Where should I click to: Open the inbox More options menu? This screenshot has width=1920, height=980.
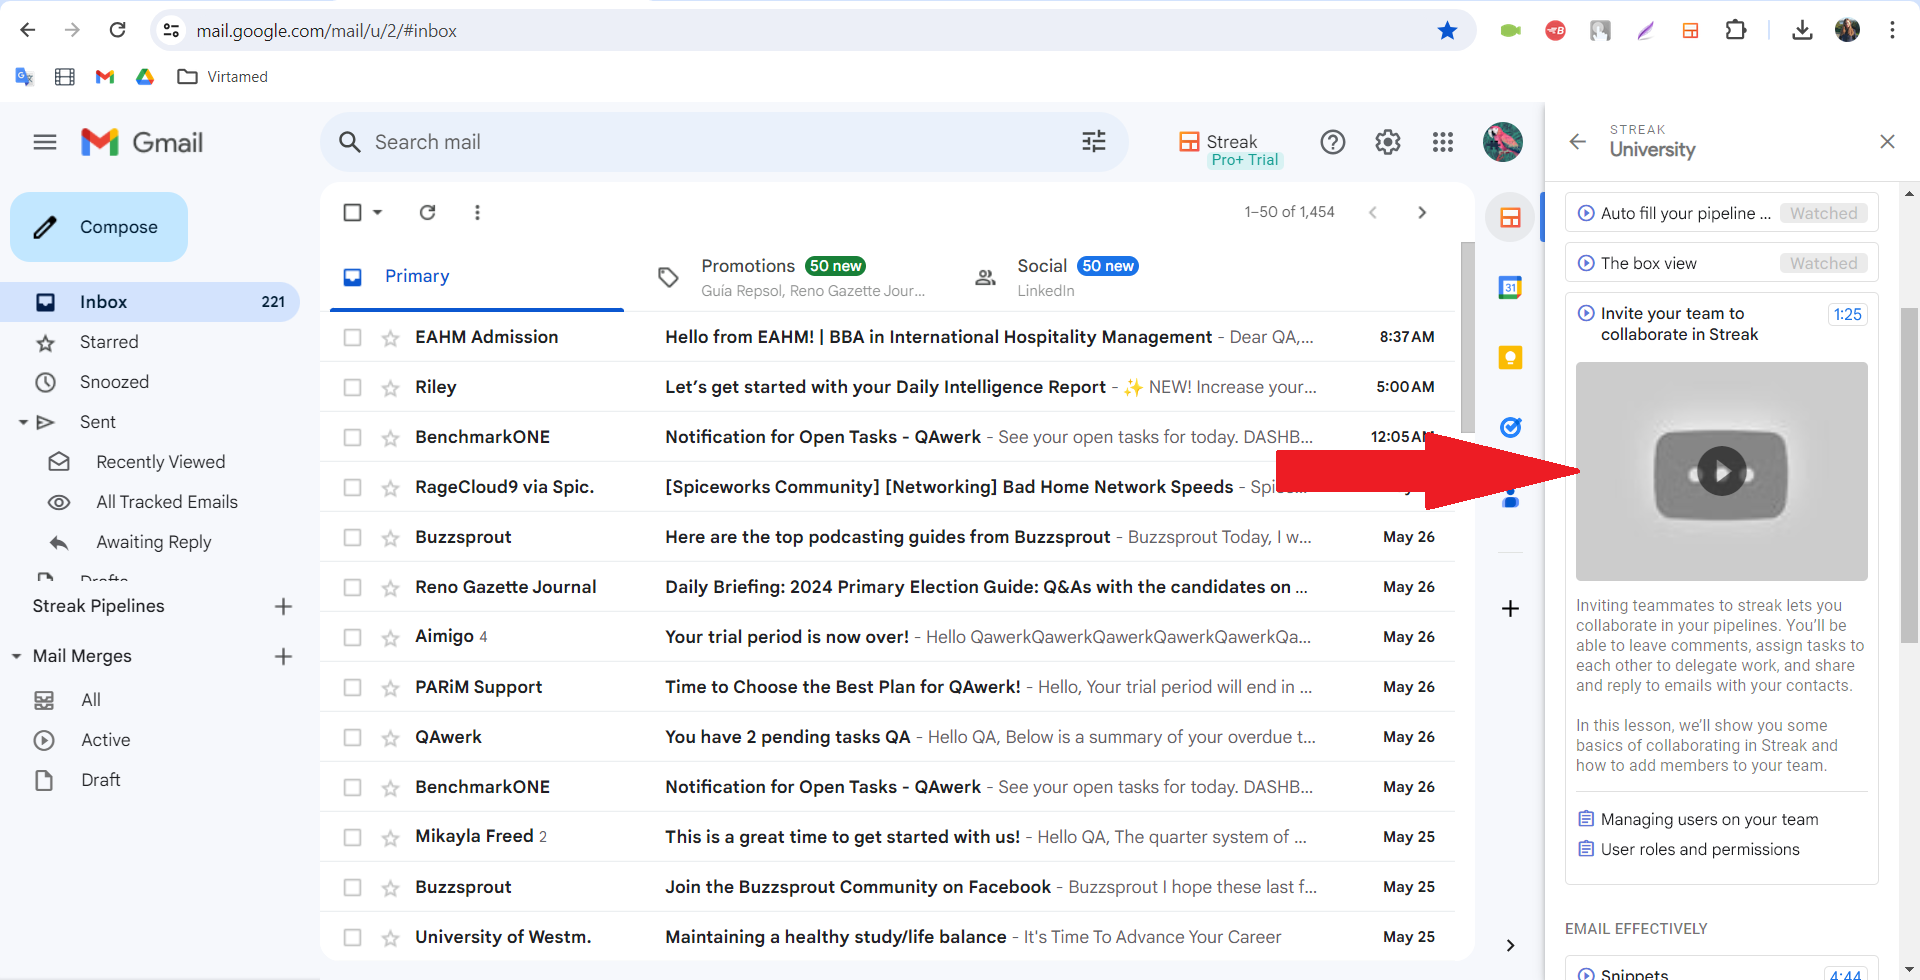pyautogui.click(x=477, y=212)
